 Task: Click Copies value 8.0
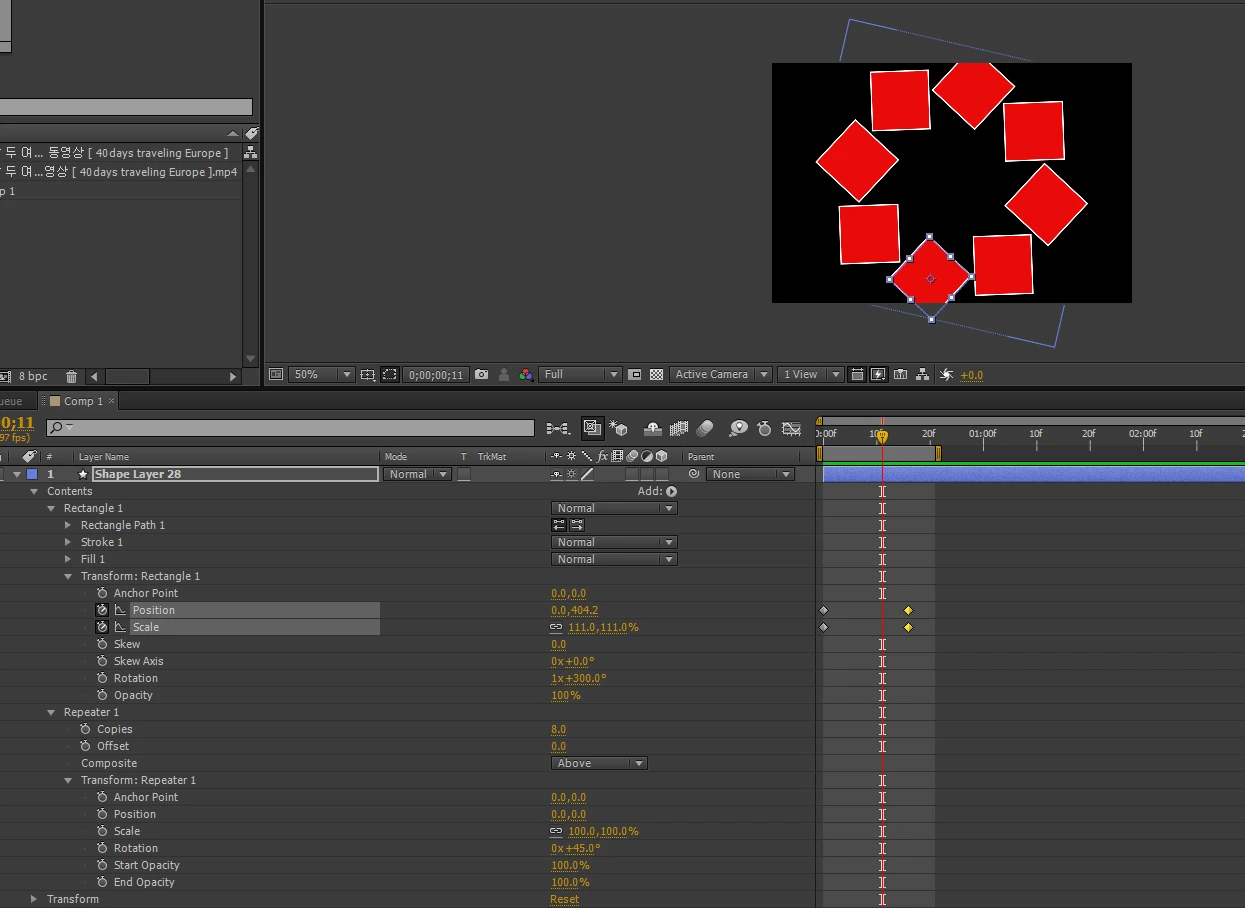click(558, 729)
